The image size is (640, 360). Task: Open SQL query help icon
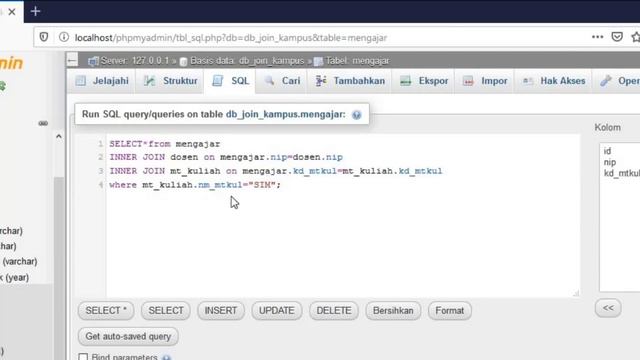click(357, 115)
